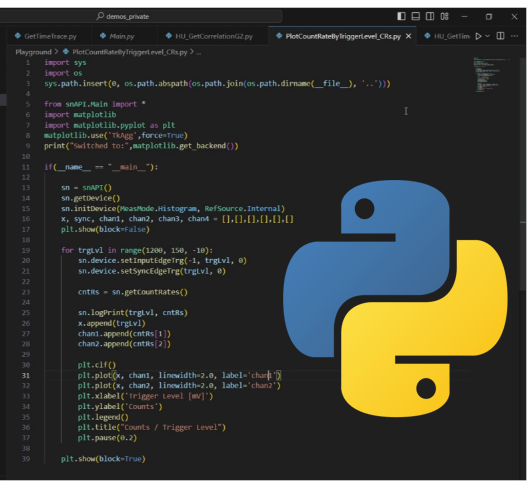Viewport: 531px width, 487px height.
Task: Click 'import os' on line 2
Action: click(x=63, y=73)
